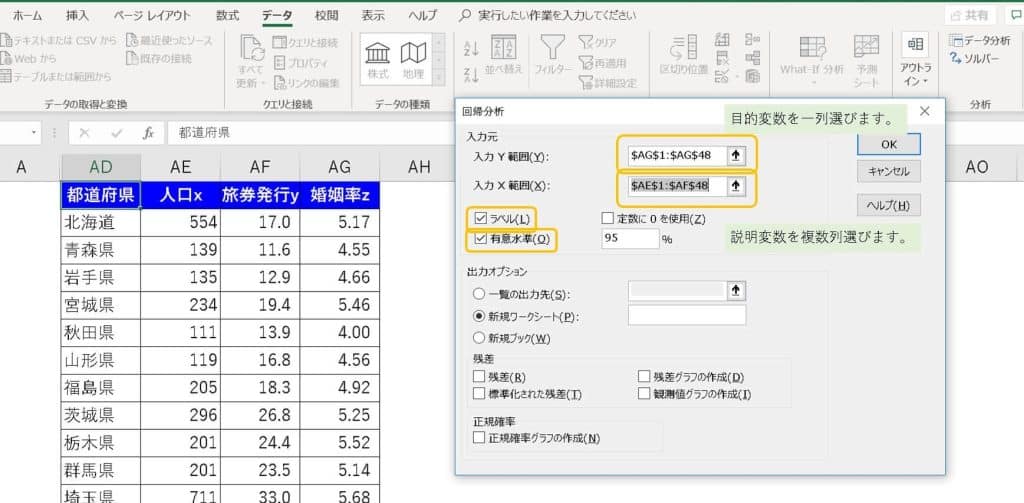Click the 入力 X 範囲 input field
1024x503 pixels.
[x=678, y=186]
